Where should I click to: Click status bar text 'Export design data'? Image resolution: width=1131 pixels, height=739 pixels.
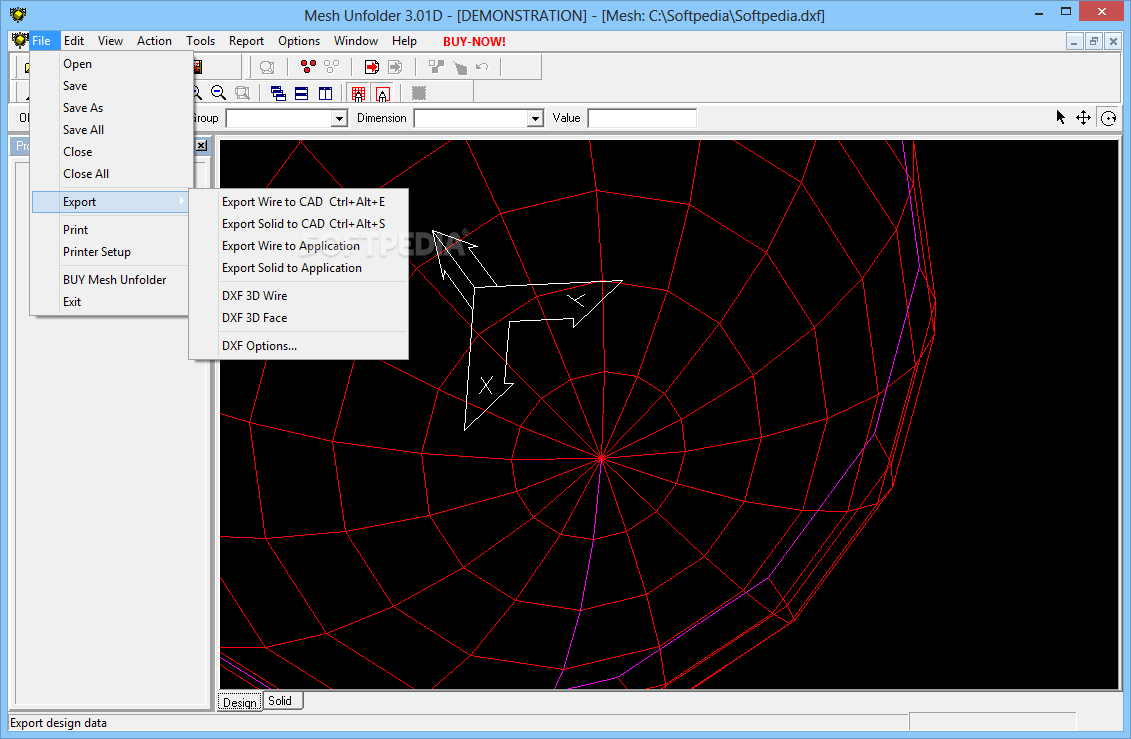(58, 722)
